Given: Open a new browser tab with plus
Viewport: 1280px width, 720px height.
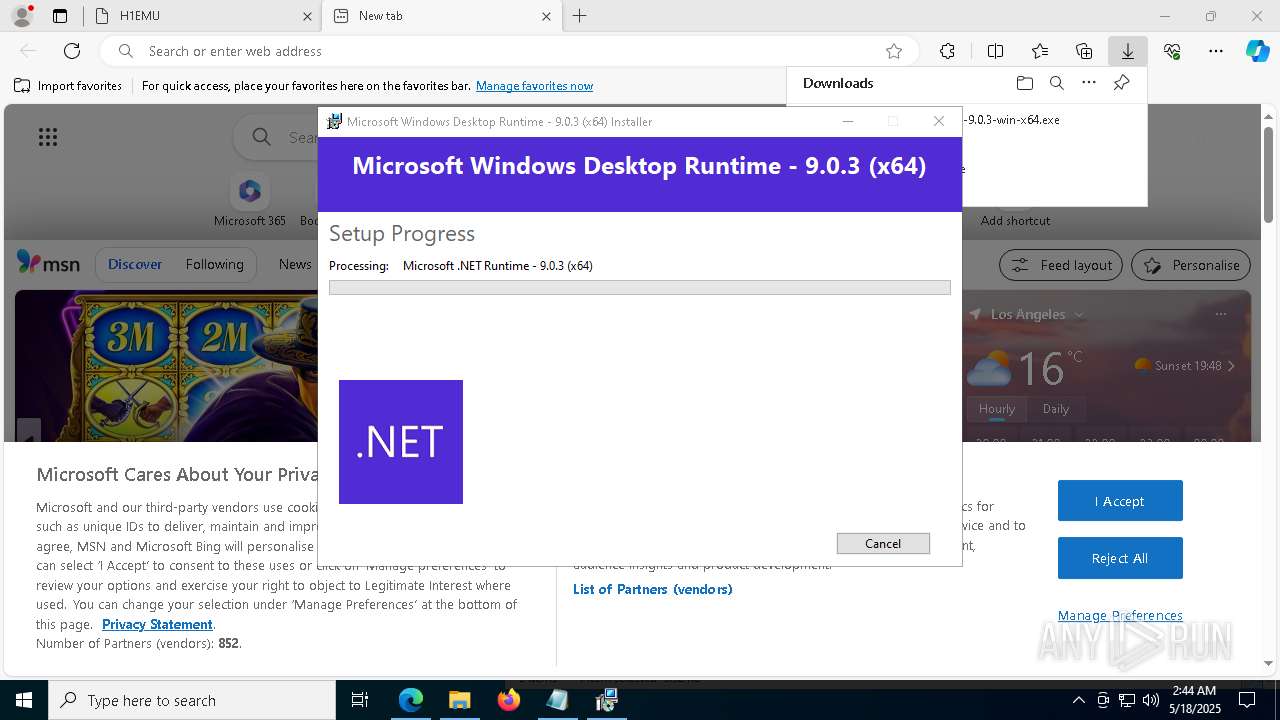Looking at the screenshot, I should (x=579, y=16).
